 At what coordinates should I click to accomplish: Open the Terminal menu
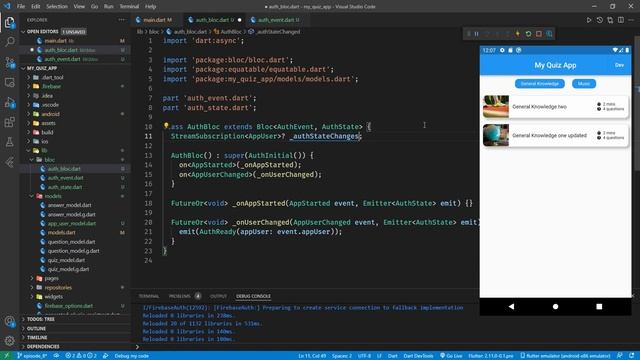(129, 7)
